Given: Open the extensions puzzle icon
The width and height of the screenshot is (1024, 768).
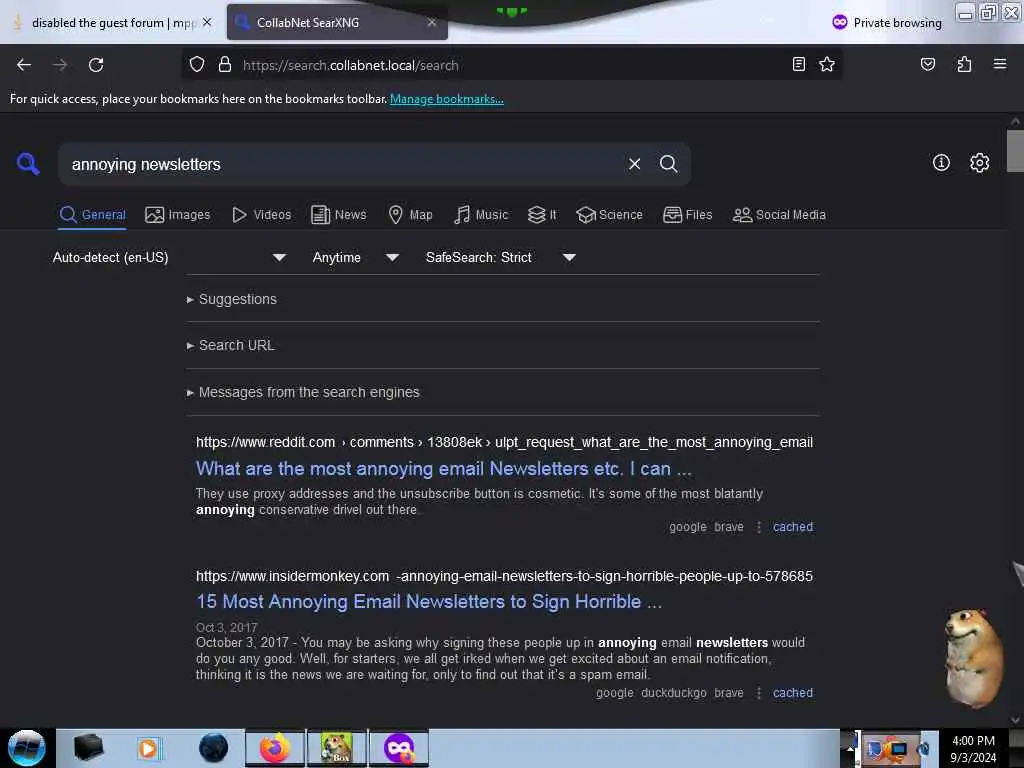Looking at the screenshot, I should [964, 64].
